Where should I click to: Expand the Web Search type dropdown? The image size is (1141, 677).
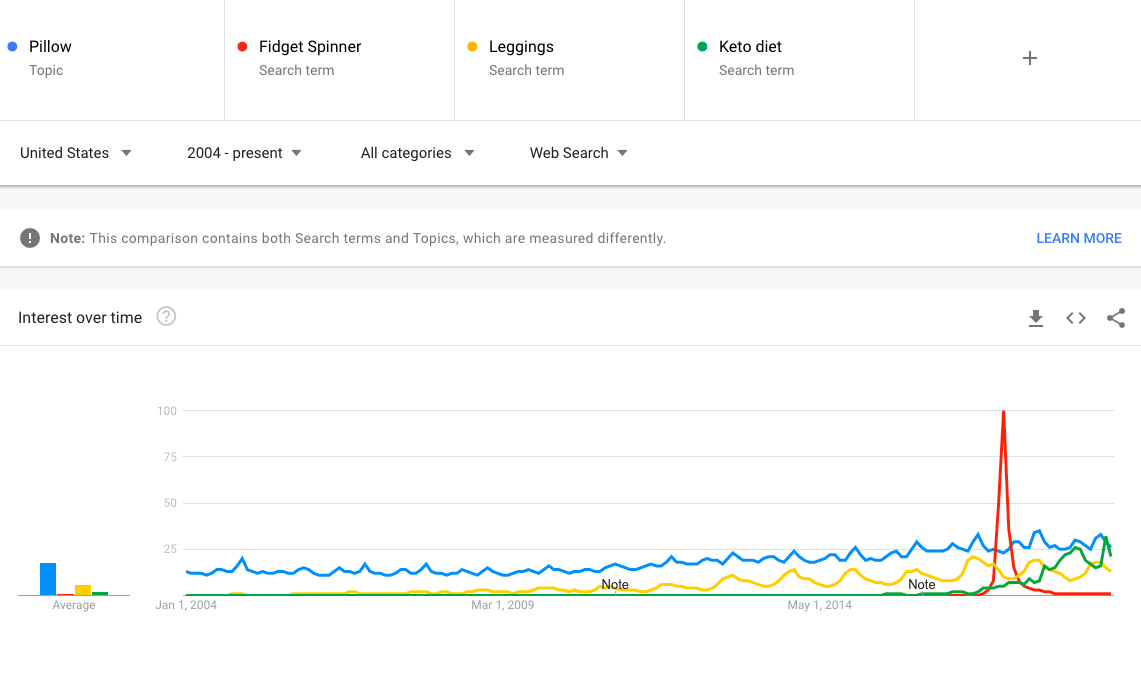[579, 153]
